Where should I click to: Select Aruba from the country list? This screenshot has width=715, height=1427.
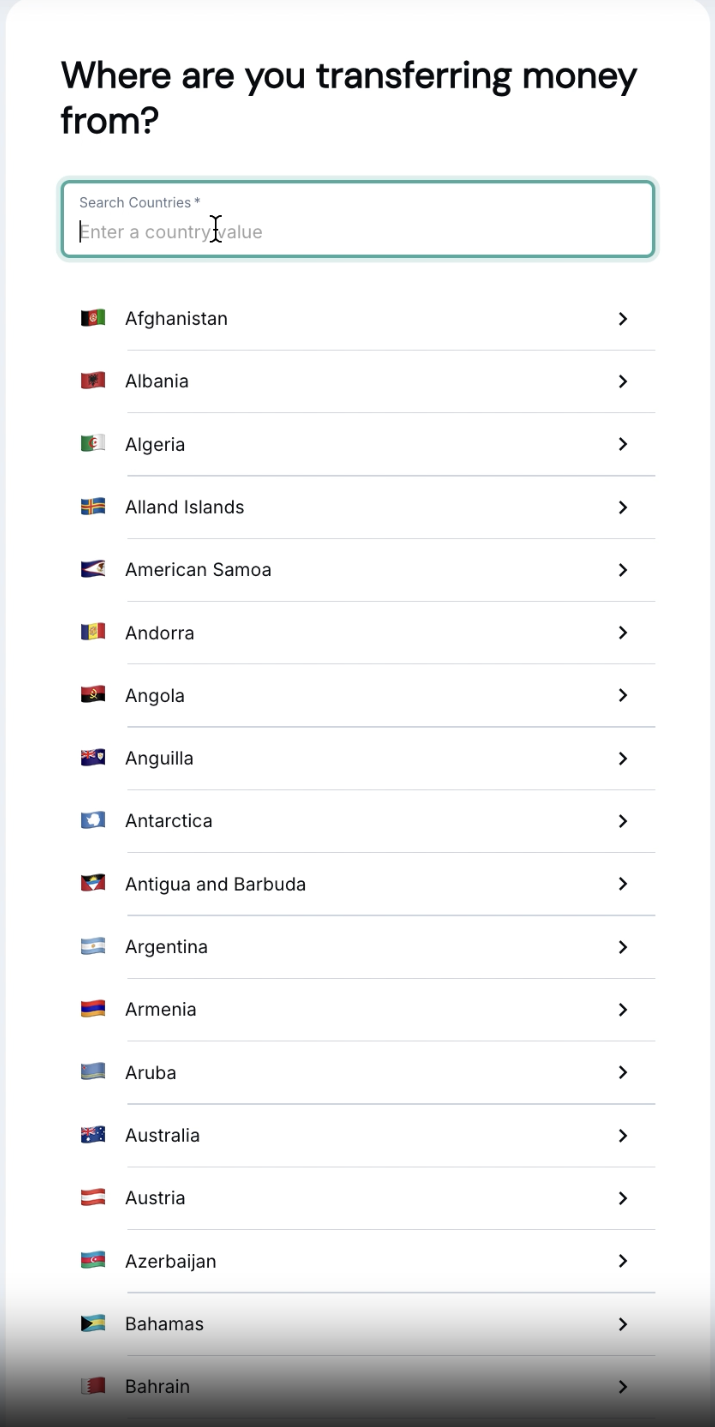[x=150, y=1072]
